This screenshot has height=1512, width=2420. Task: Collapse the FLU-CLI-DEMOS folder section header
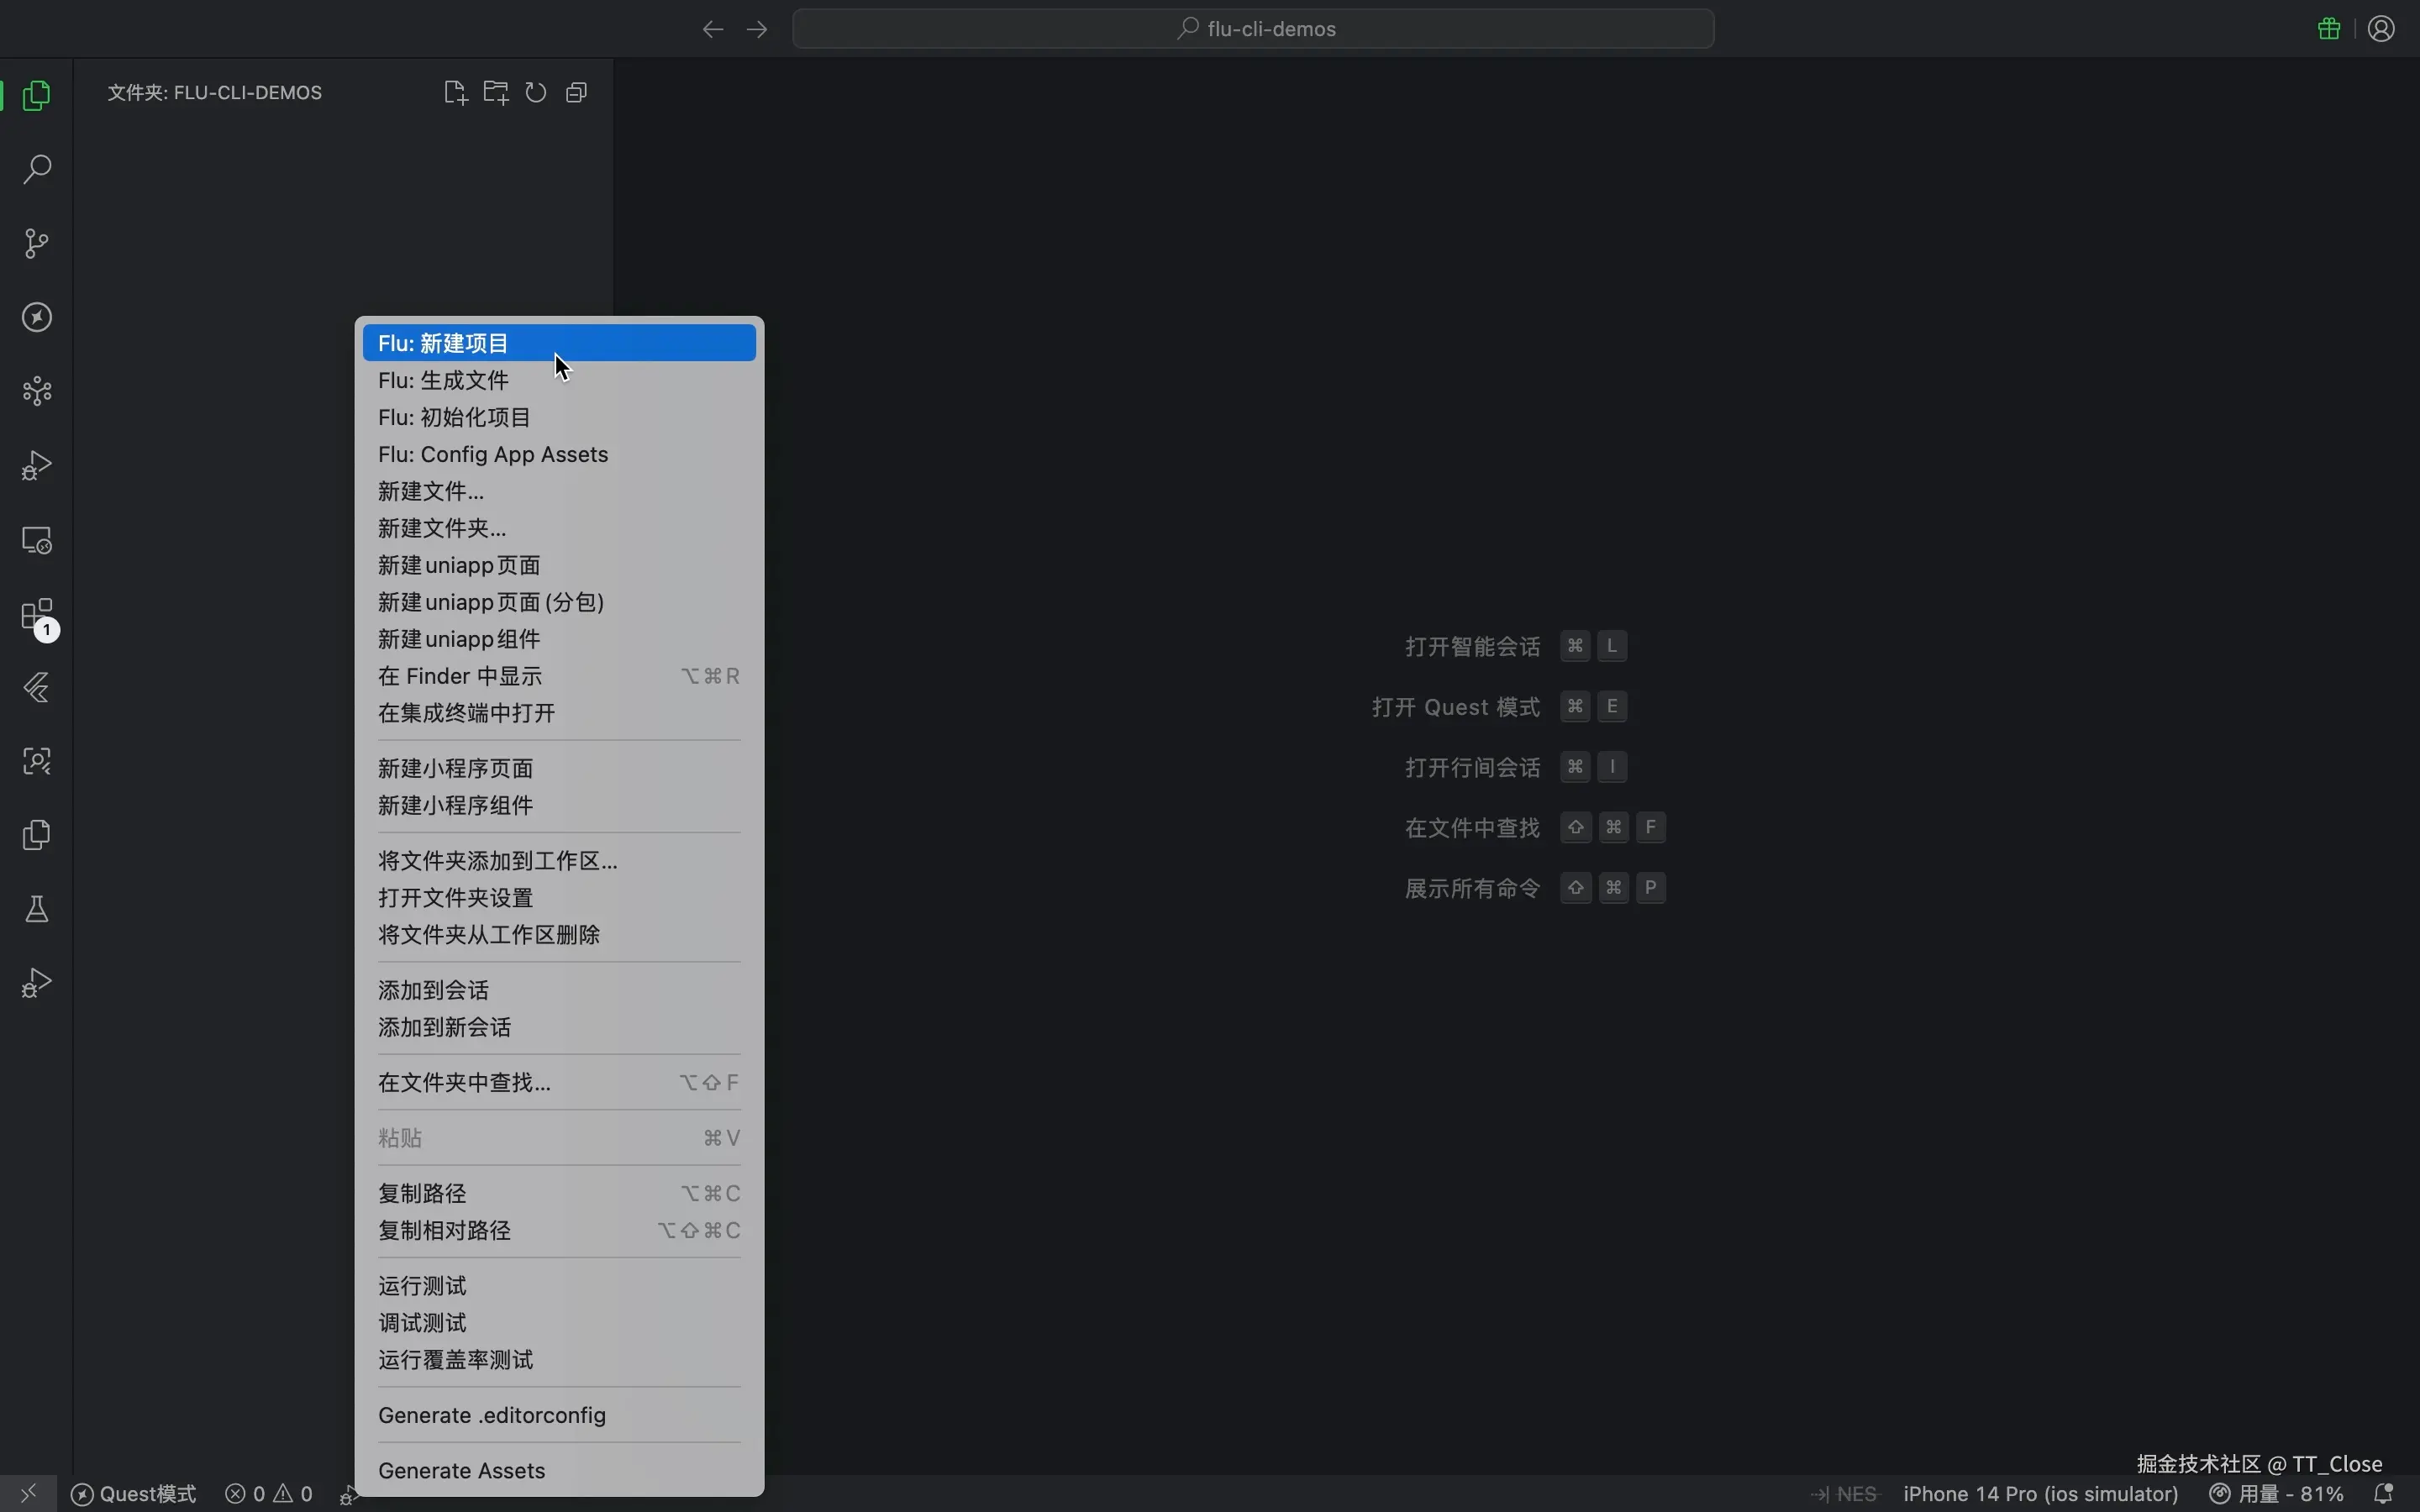(x=215, y=92)
